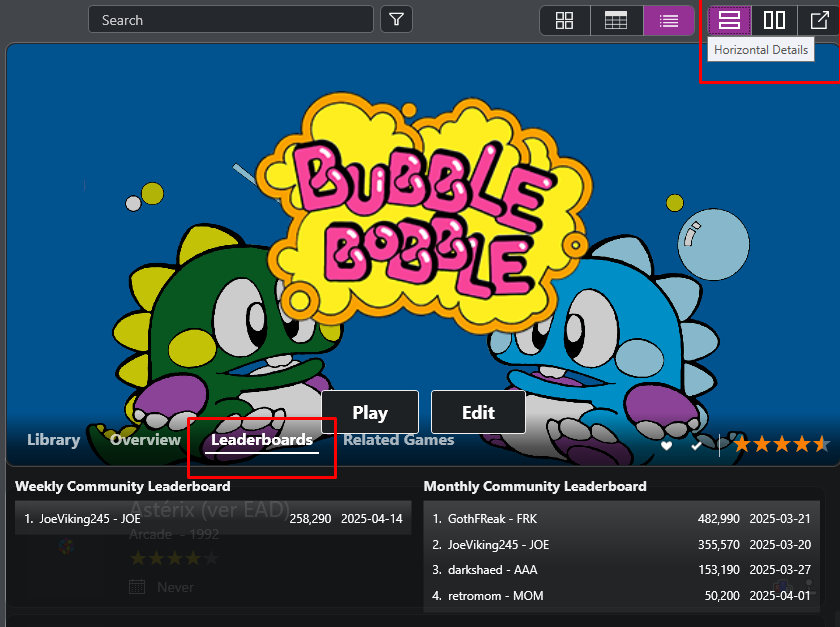
Task: Select GothFReak - FRK leaderboard entry
Action: (621, 519)
